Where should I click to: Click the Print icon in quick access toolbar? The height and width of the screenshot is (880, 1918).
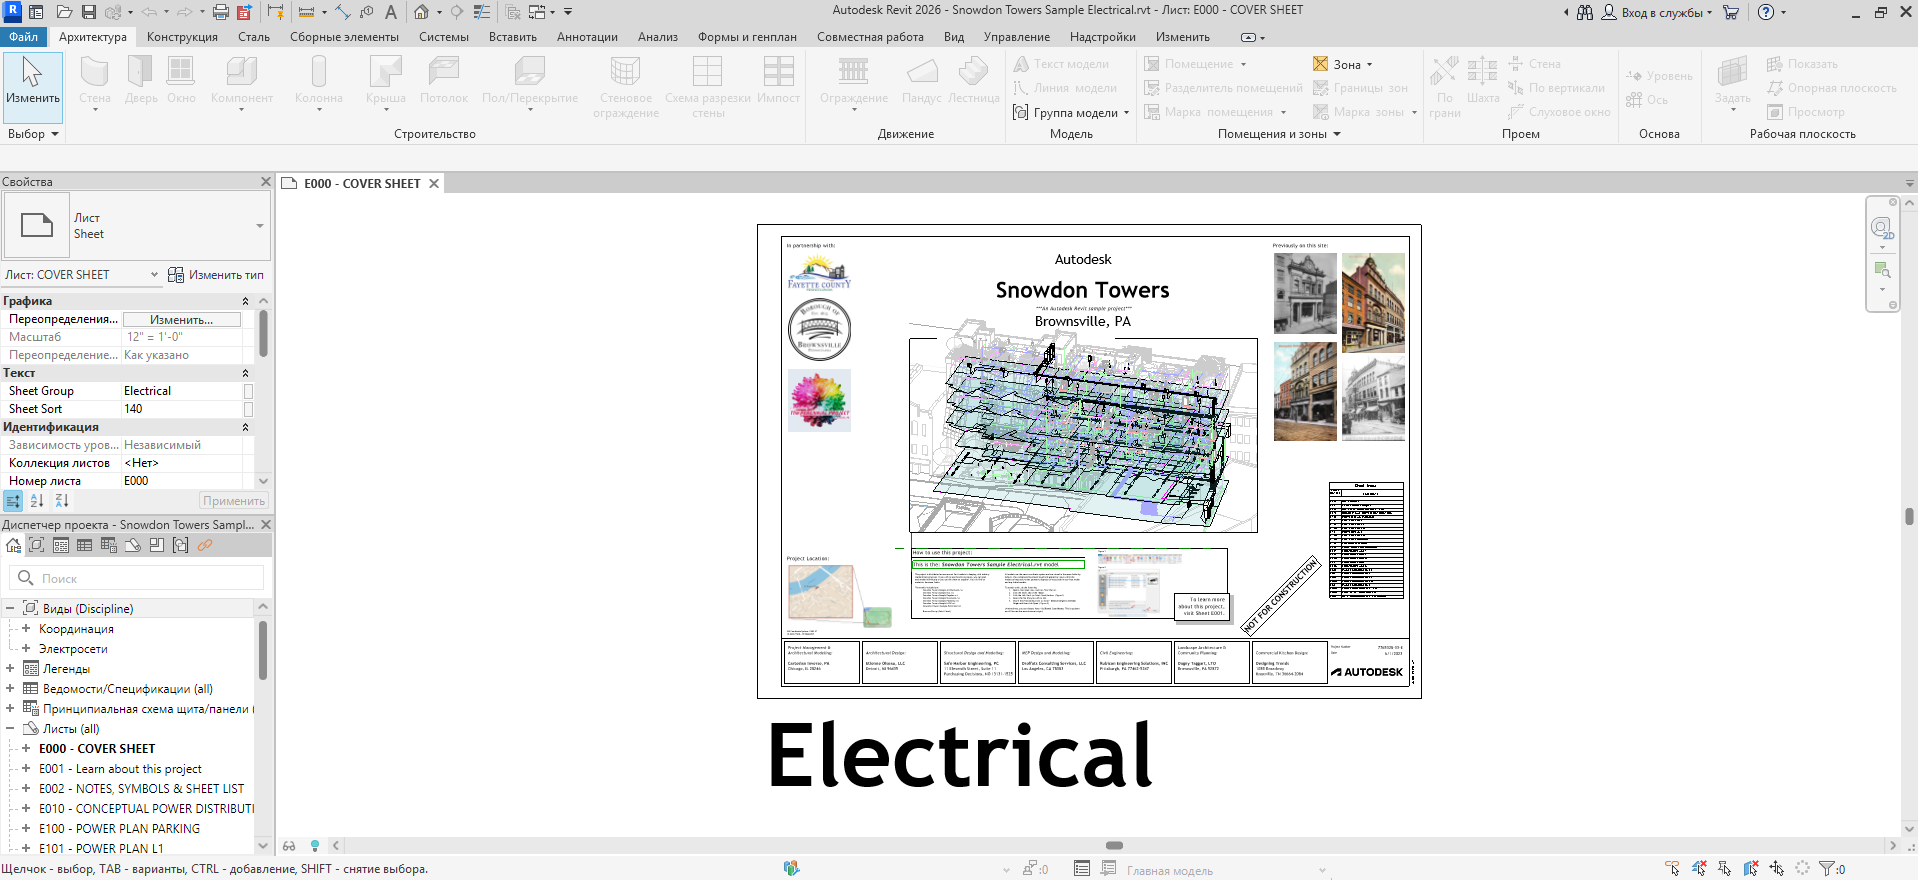[x=220, y=12]
